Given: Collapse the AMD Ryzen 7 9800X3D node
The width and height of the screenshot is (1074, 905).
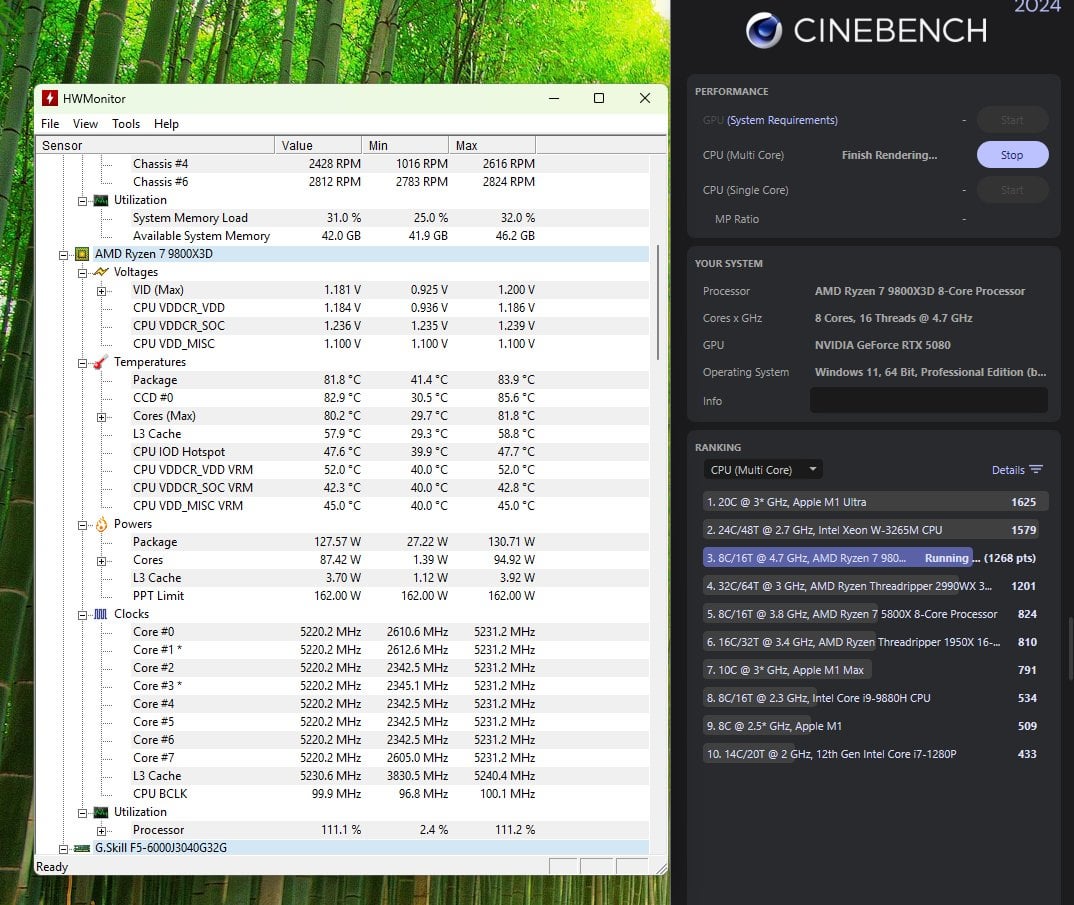Looking at the screenshot, I should (x=63, y=255).
